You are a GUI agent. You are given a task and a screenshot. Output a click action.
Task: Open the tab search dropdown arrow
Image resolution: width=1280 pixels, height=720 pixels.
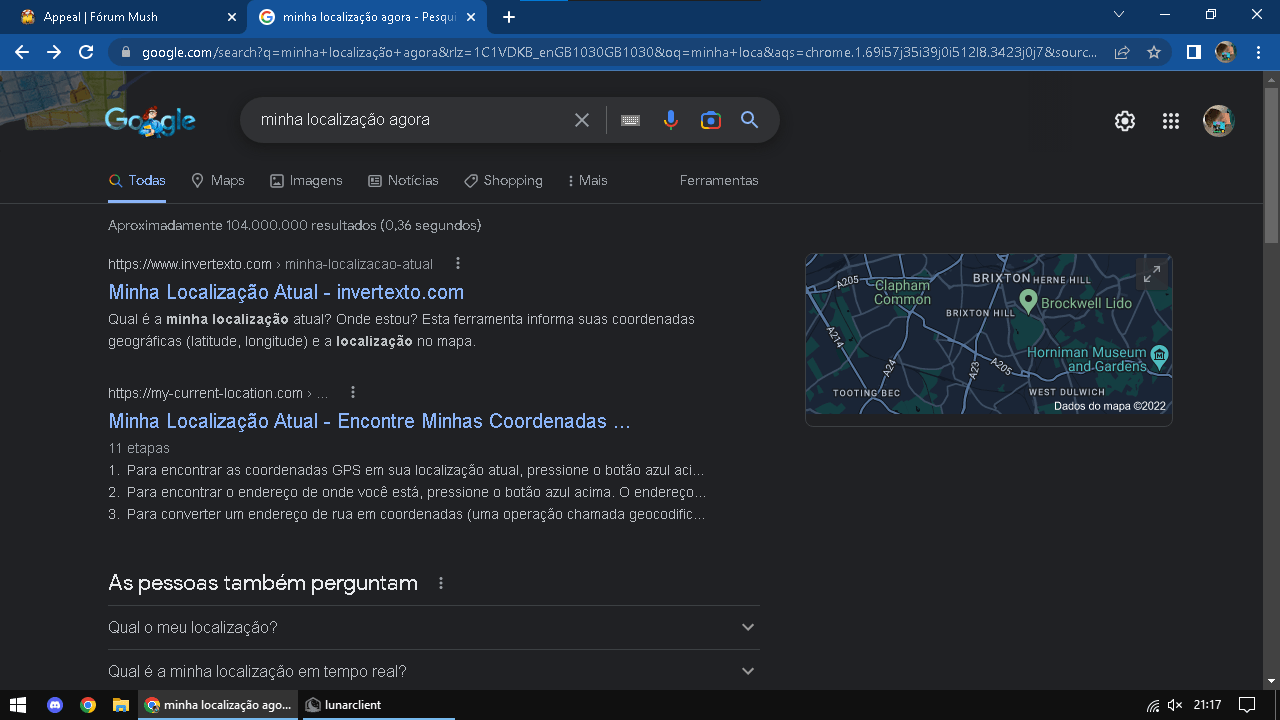pos(1119,15)
